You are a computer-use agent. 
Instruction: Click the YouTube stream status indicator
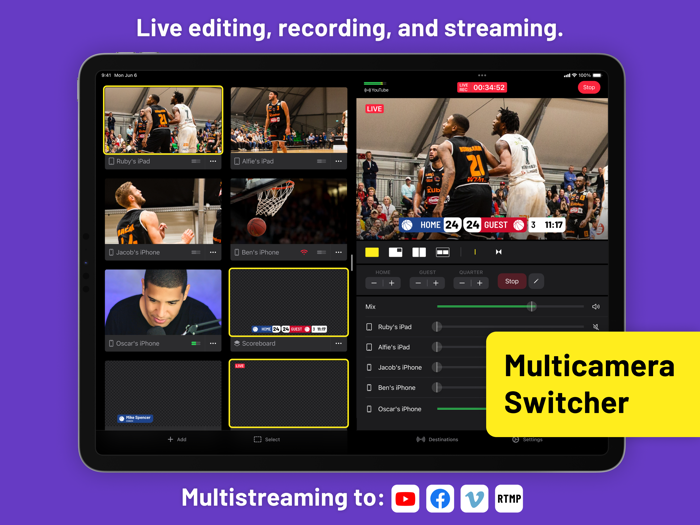pos(376,87)
